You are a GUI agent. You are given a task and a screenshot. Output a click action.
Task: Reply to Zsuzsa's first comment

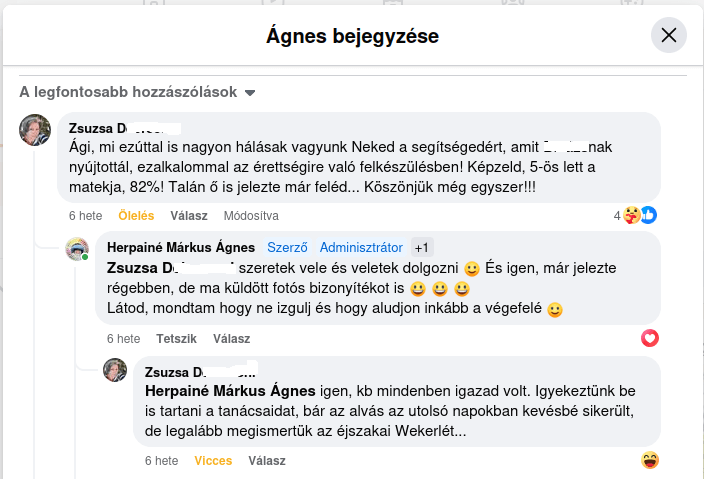point(189,215)
